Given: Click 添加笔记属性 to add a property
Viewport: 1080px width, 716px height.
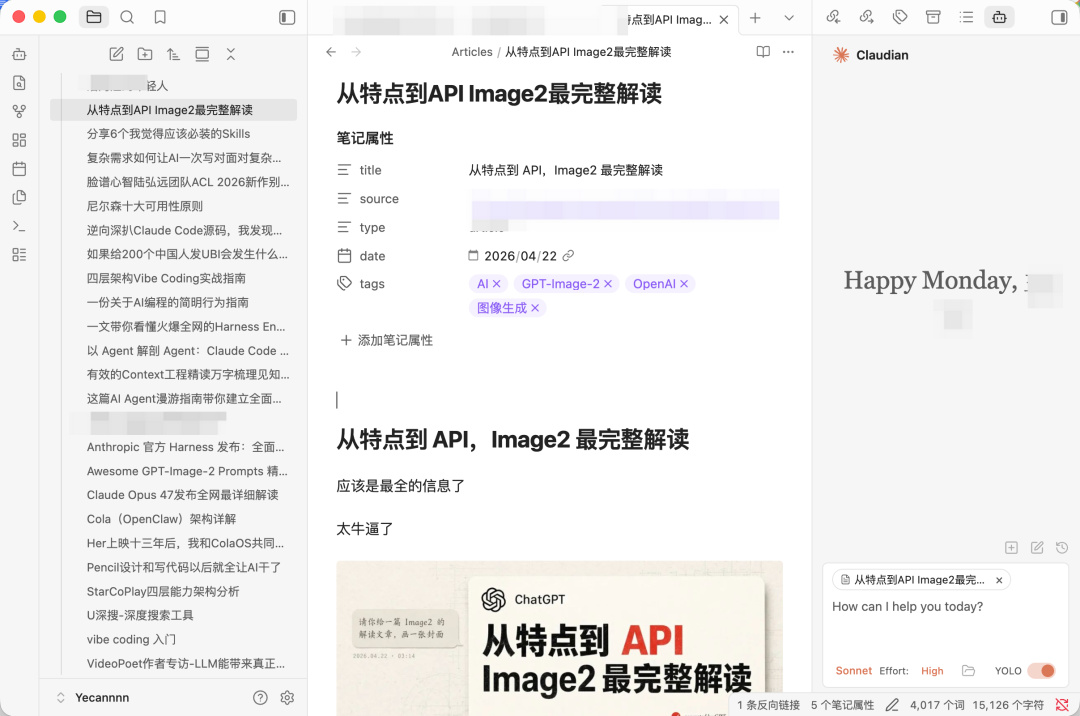Looking at the screenshot, I should click(386, 340).
